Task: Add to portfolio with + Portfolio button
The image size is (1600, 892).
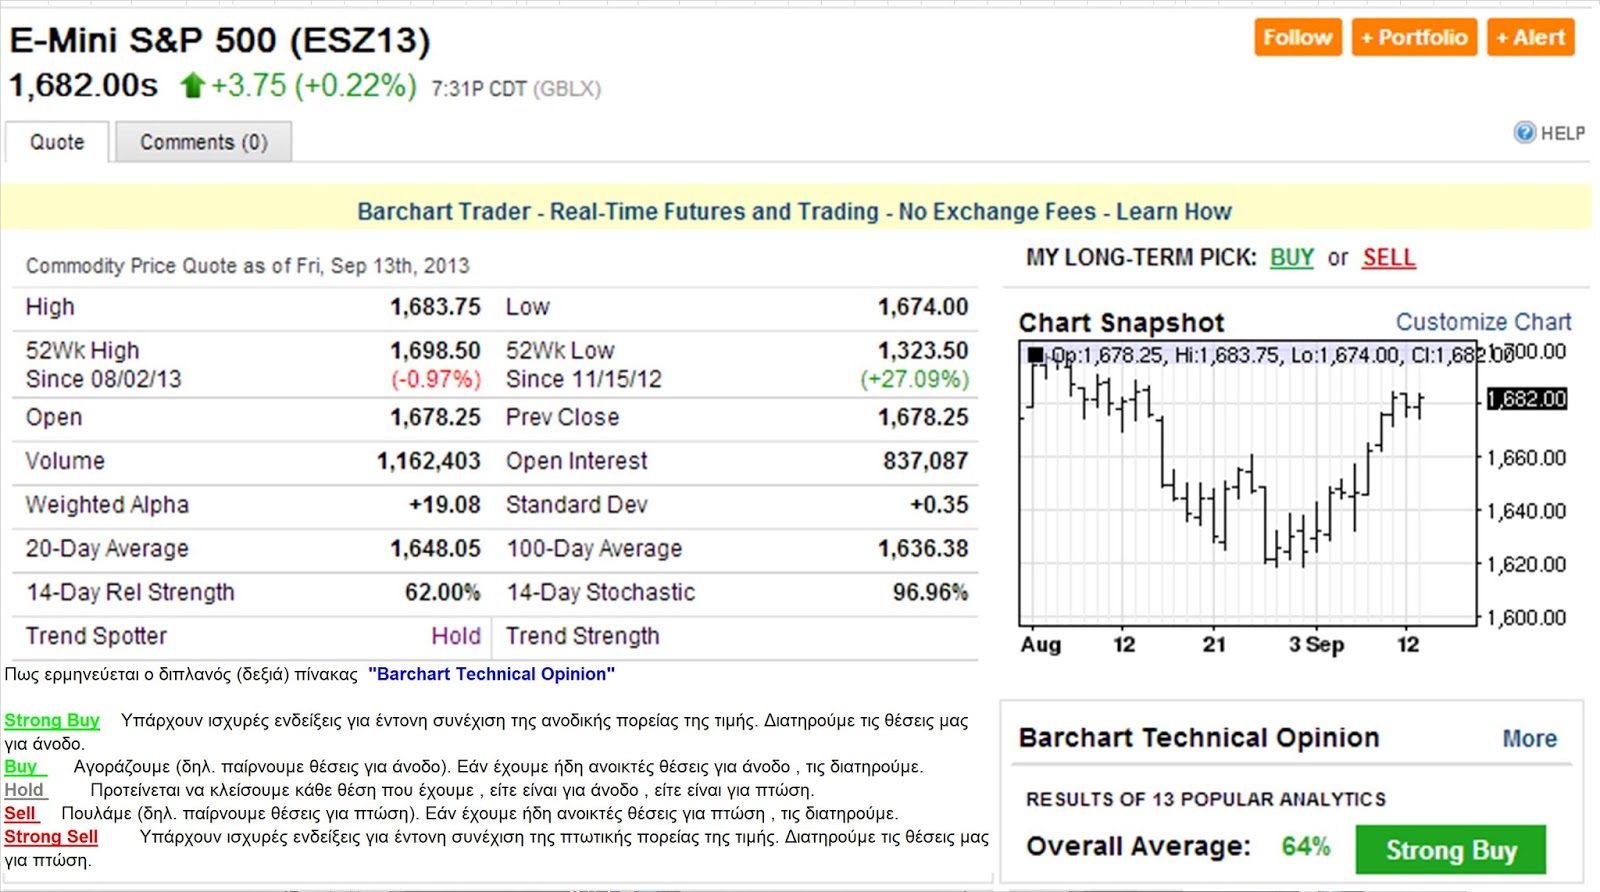Action: [1414, 38]
